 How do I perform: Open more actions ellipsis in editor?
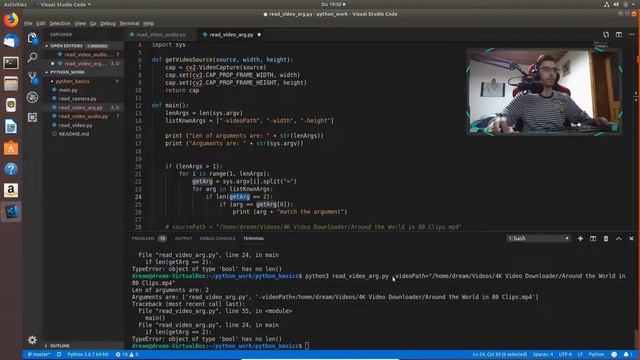631,35
